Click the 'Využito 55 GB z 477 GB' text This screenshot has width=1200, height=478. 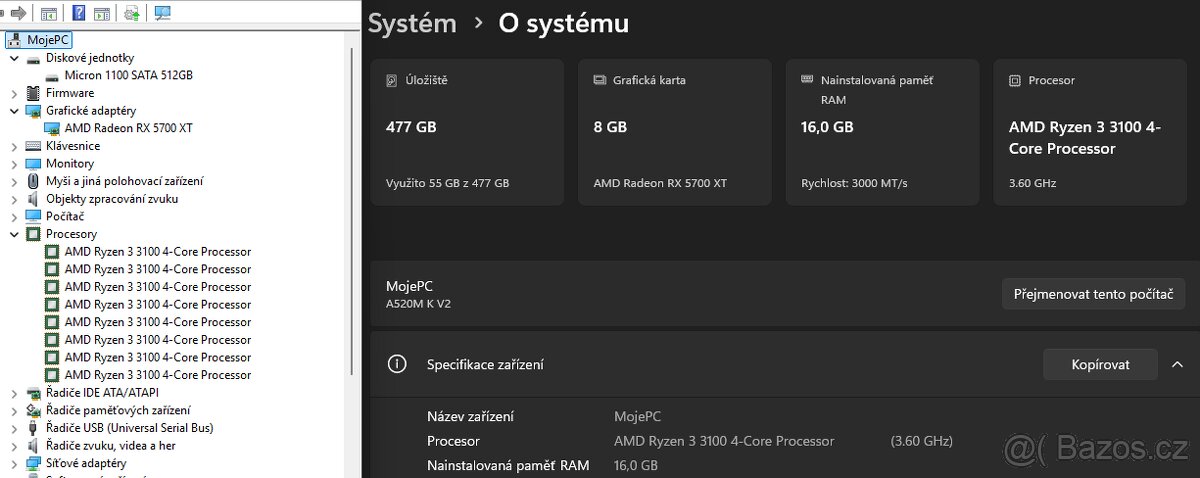point(447,183)
